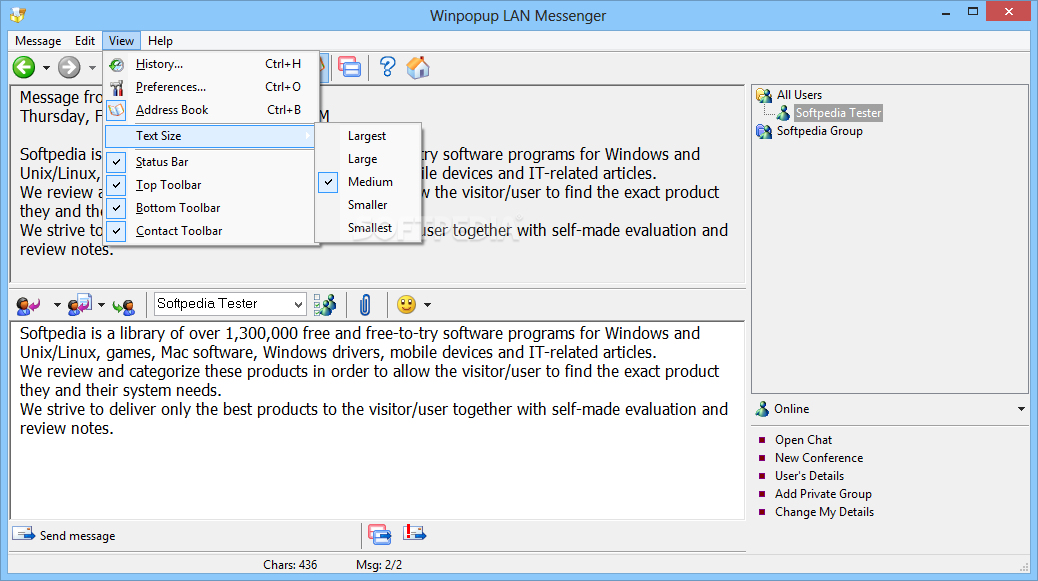Viewport: 1038px width, 581px height.
Task: Click the smiley emoticon icon
Action: click(406, 304)
